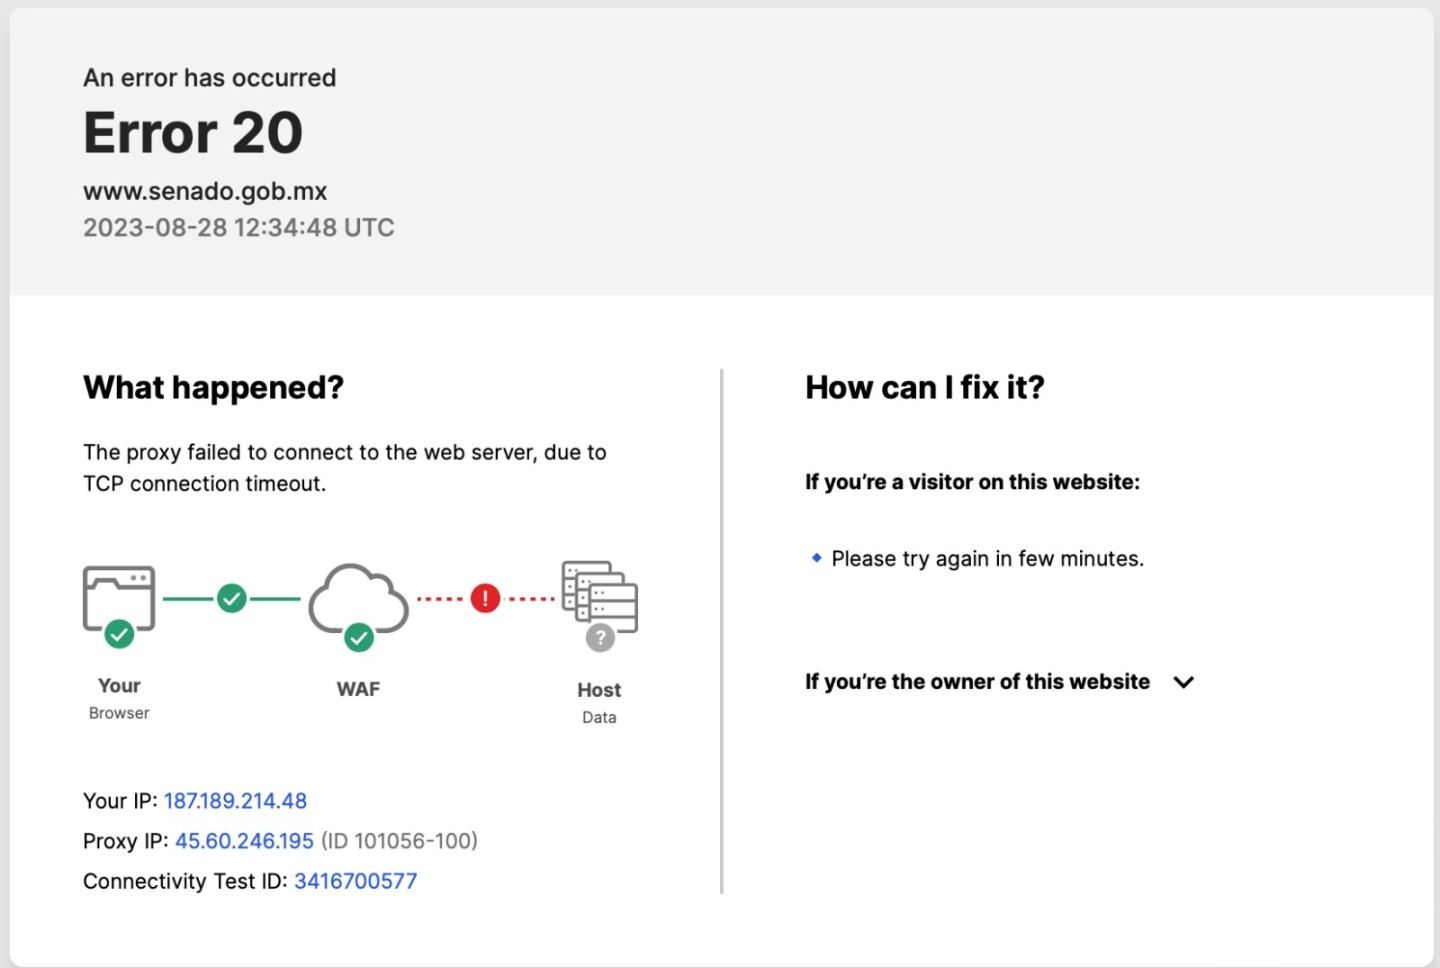
Task: Click the "What happened?" heading
Action: pos(213,387)
